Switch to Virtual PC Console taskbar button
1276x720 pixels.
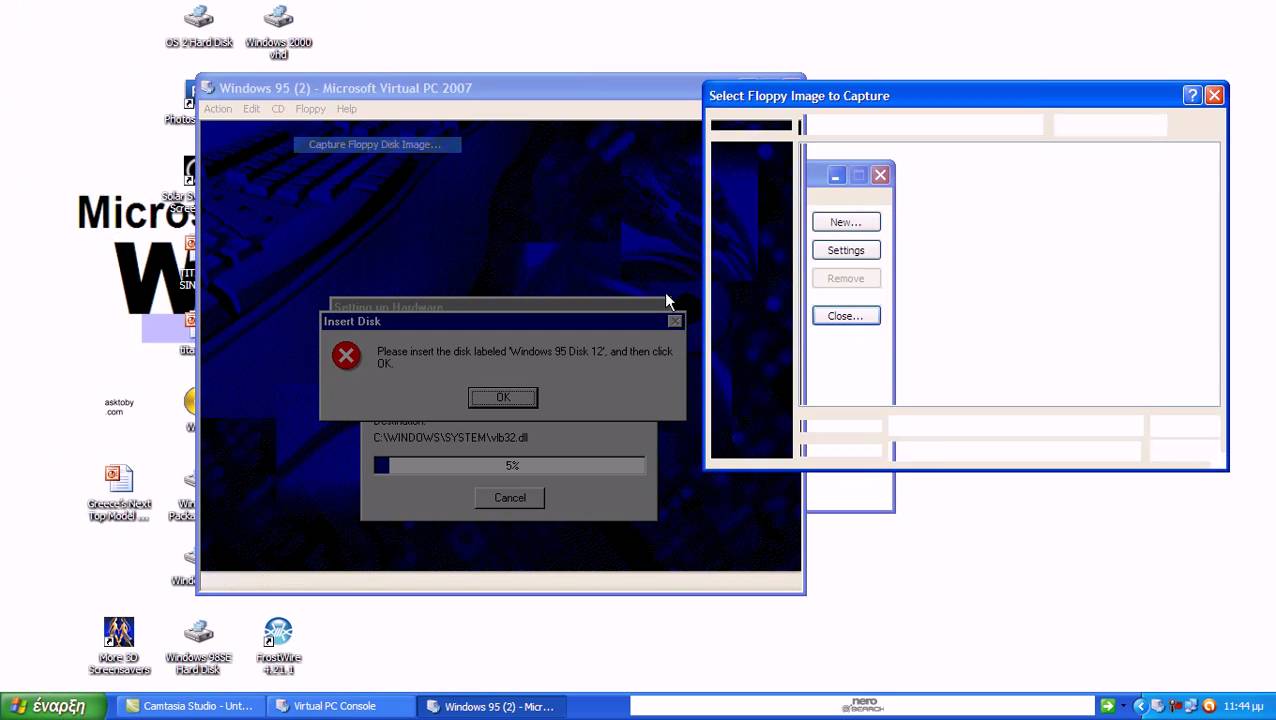(339, 706)
